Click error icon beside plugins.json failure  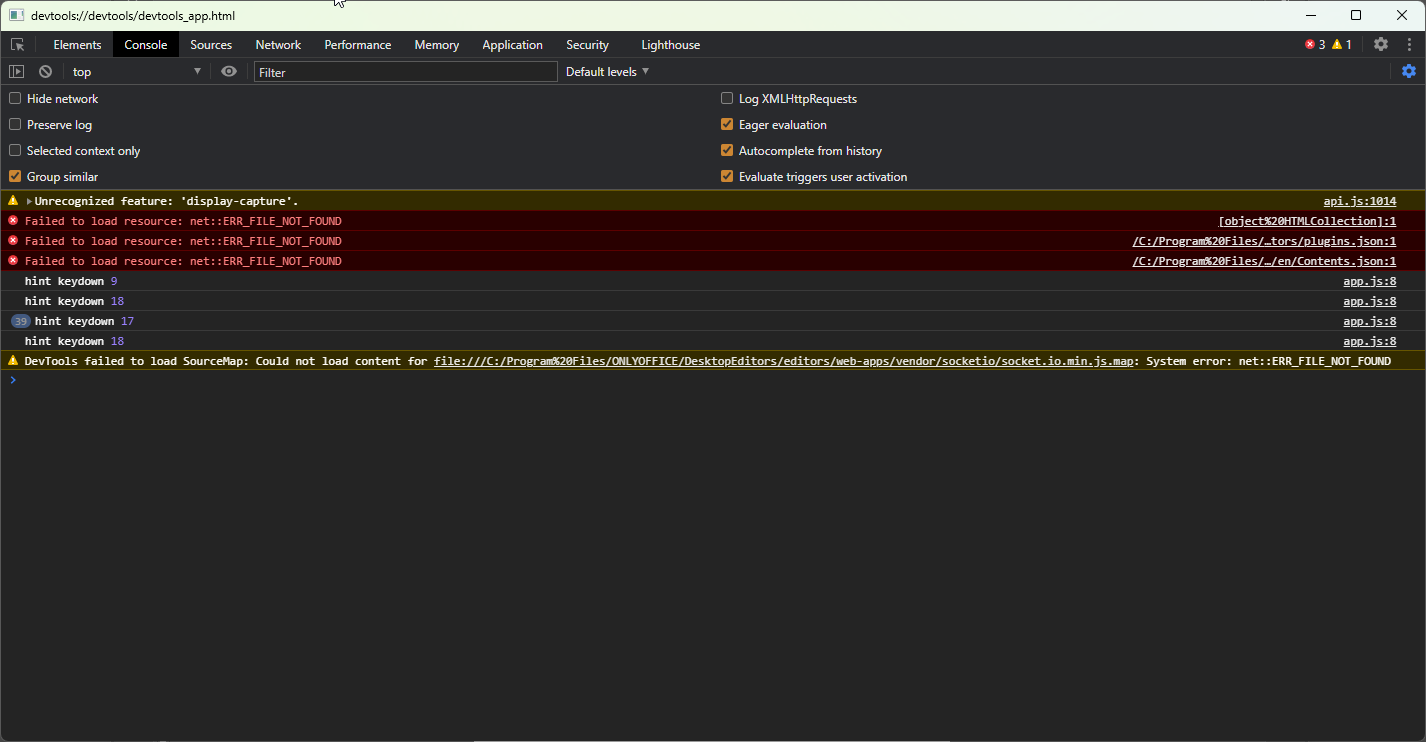(x=13, y=241)
